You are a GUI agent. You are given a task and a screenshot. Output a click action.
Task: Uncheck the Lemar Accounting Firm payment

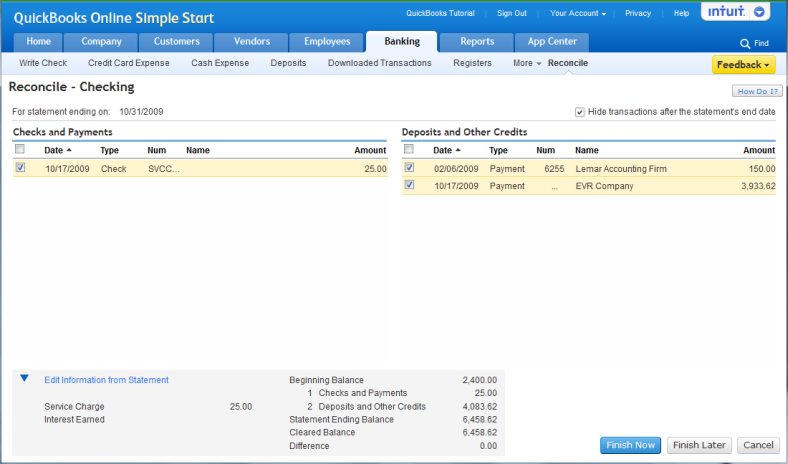pos(409,167)
